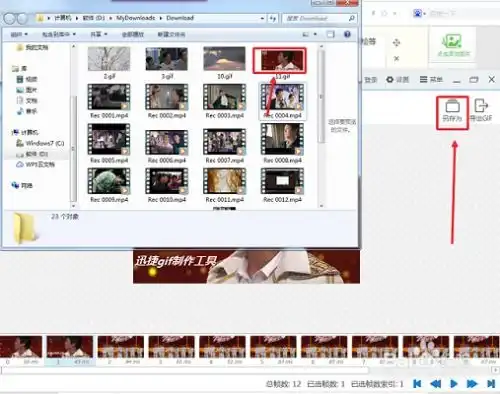Click the file list vertical scrollbar
Image resolution: width=500 pixels, height=394 pixels.
pos(321,96)
